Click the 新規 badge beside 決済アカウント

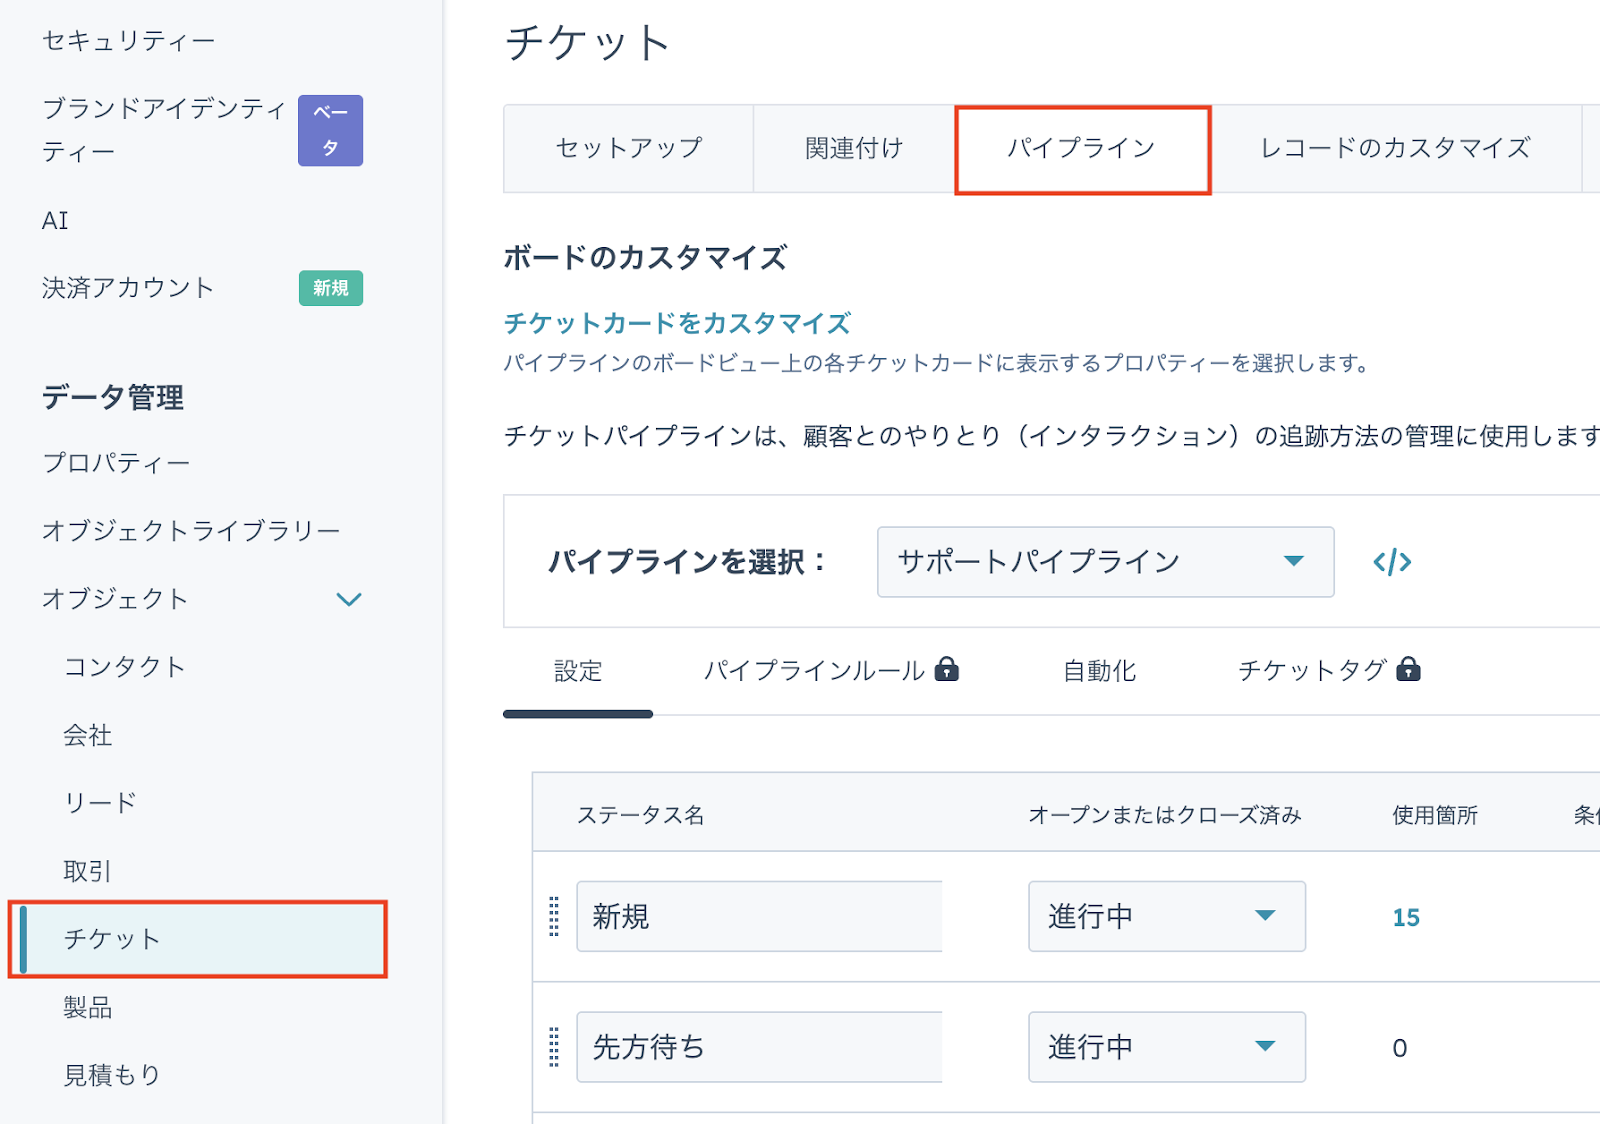tap(330, 288)
